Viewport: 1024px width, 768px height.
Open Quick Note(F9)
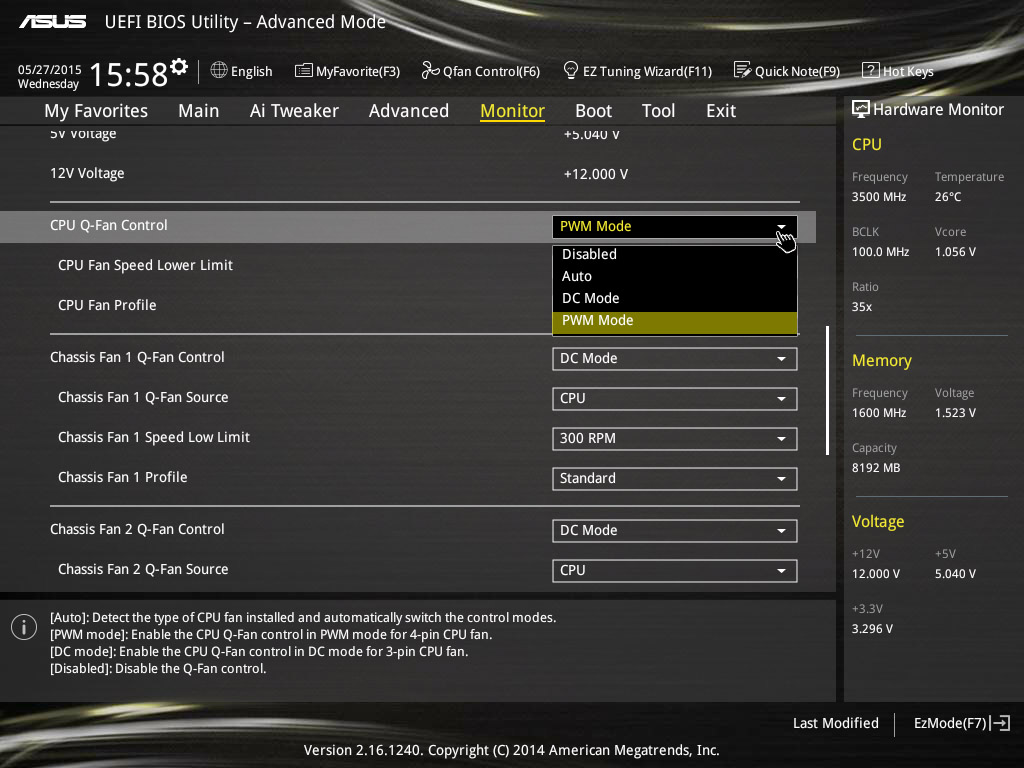pyautogui.click(x=797, y=71)
